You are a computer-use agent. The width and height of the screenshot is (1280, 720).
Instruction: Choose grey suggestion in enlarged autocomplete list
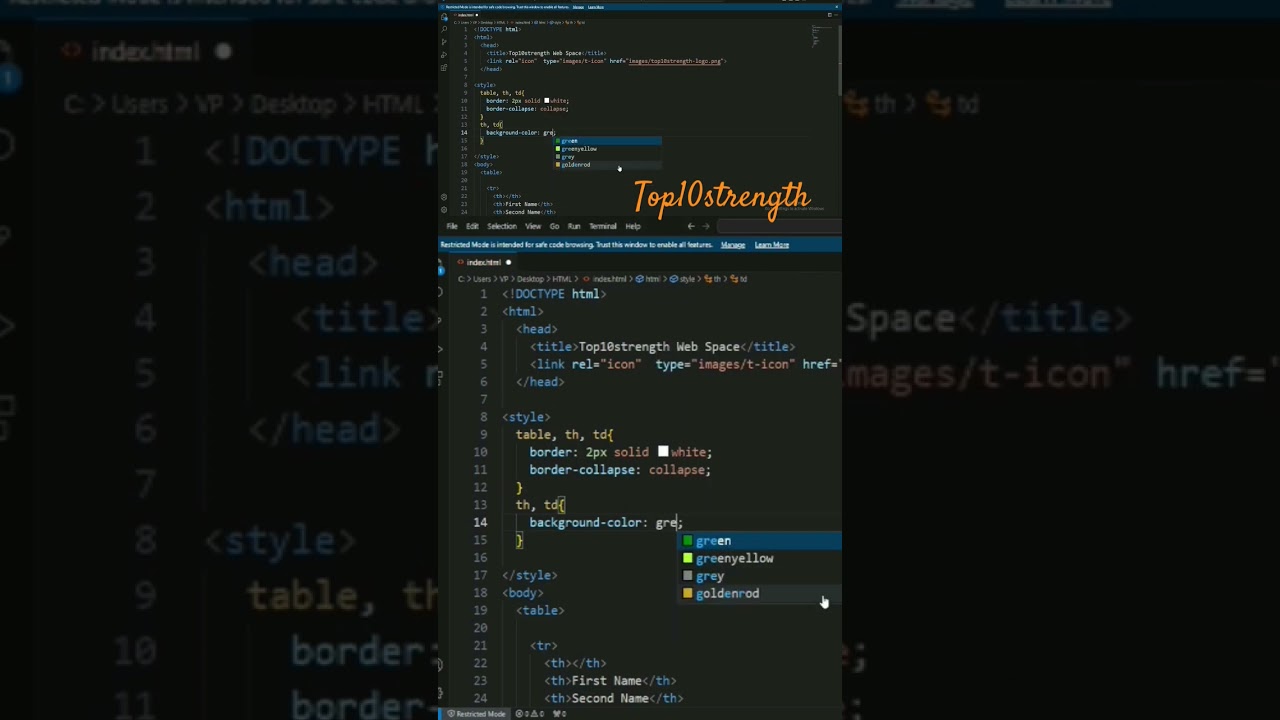(761, 576)
